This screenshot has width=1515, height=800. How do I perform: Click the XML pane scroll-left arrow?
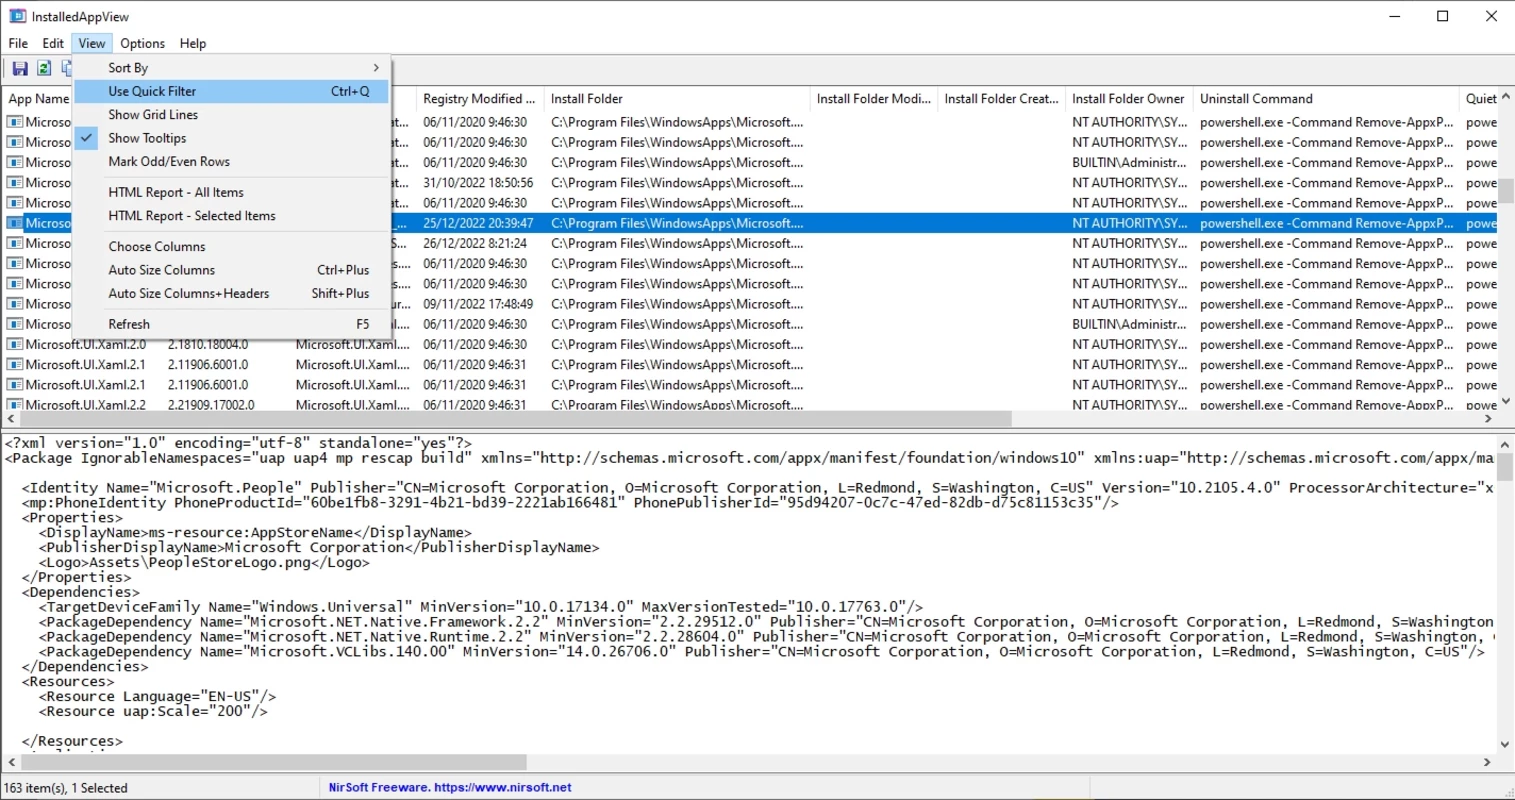pos(10,762)
